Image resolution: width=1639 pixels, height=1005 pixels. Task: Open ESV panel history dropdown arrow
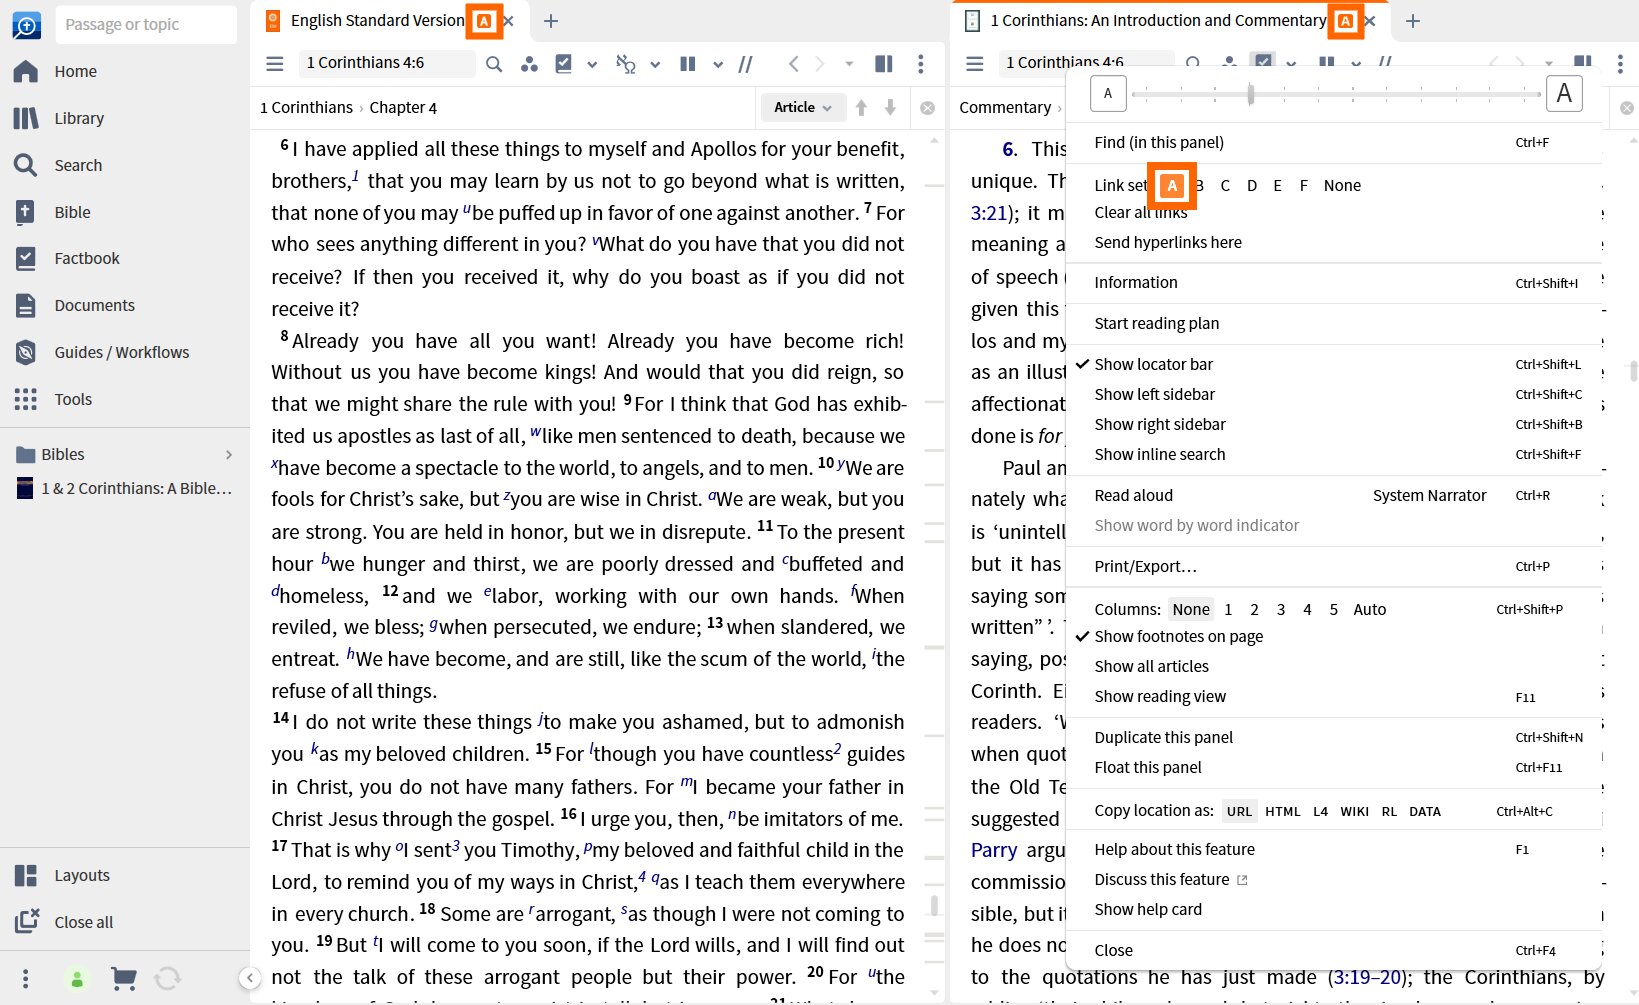[849, 64]
